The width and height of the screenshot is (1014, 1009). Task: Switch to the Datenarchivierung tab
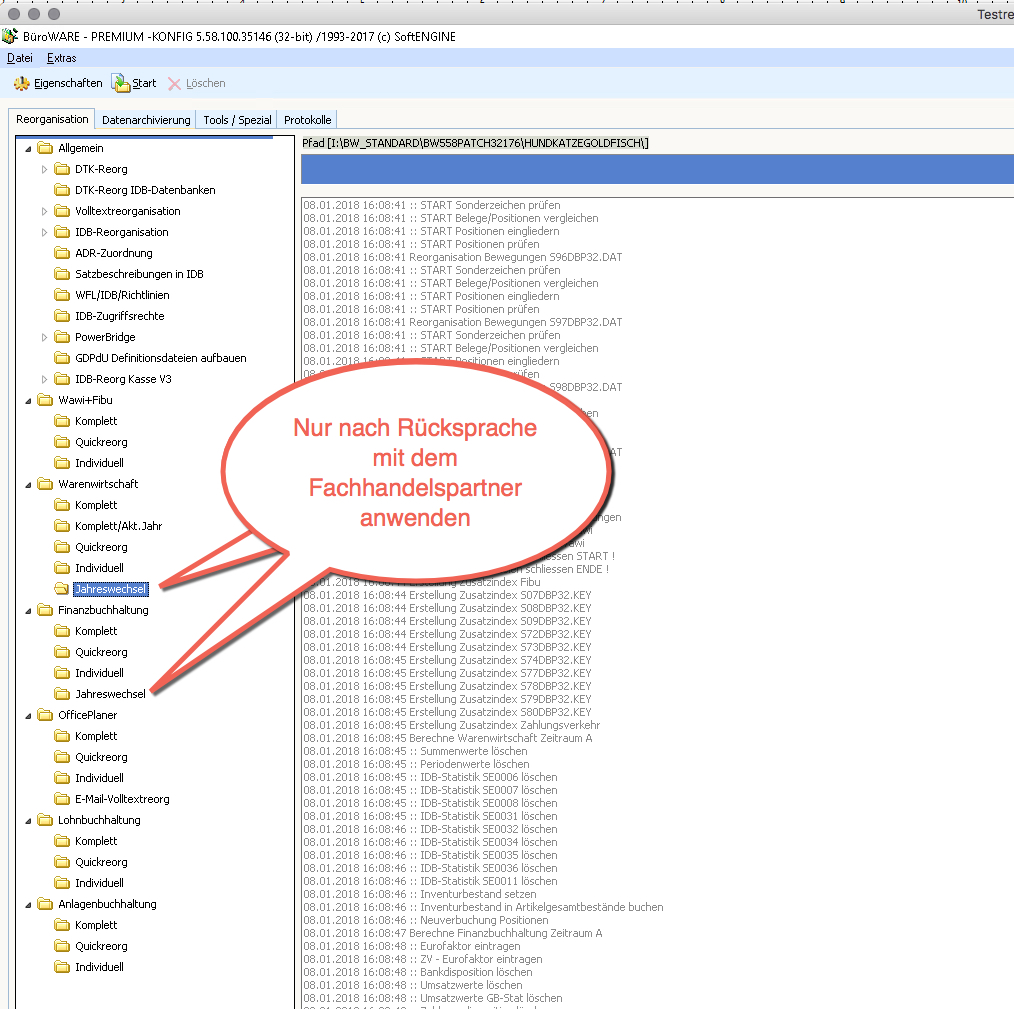click(x=146, y=120)
